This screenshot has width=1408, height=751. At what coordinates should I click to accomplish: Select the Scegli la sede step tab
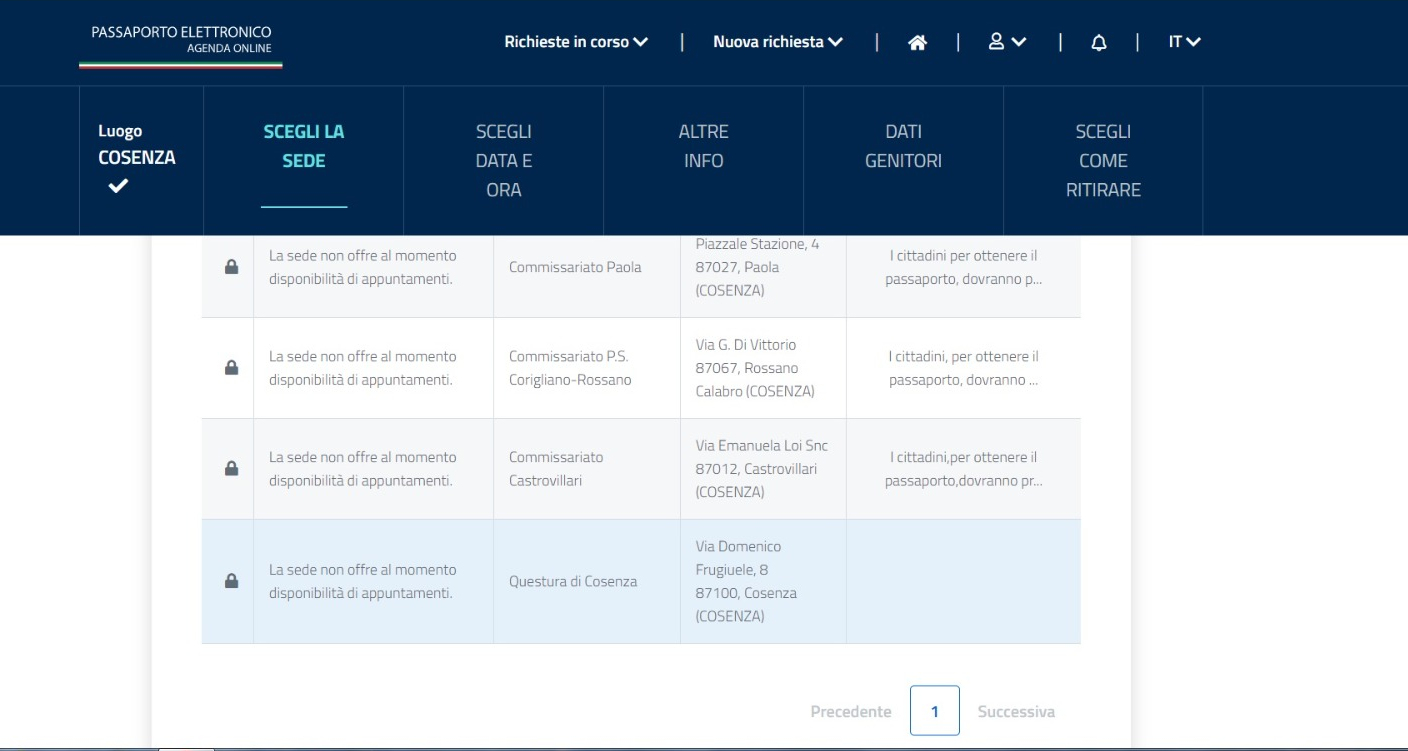pyautogui.click(x=304, y=146)
